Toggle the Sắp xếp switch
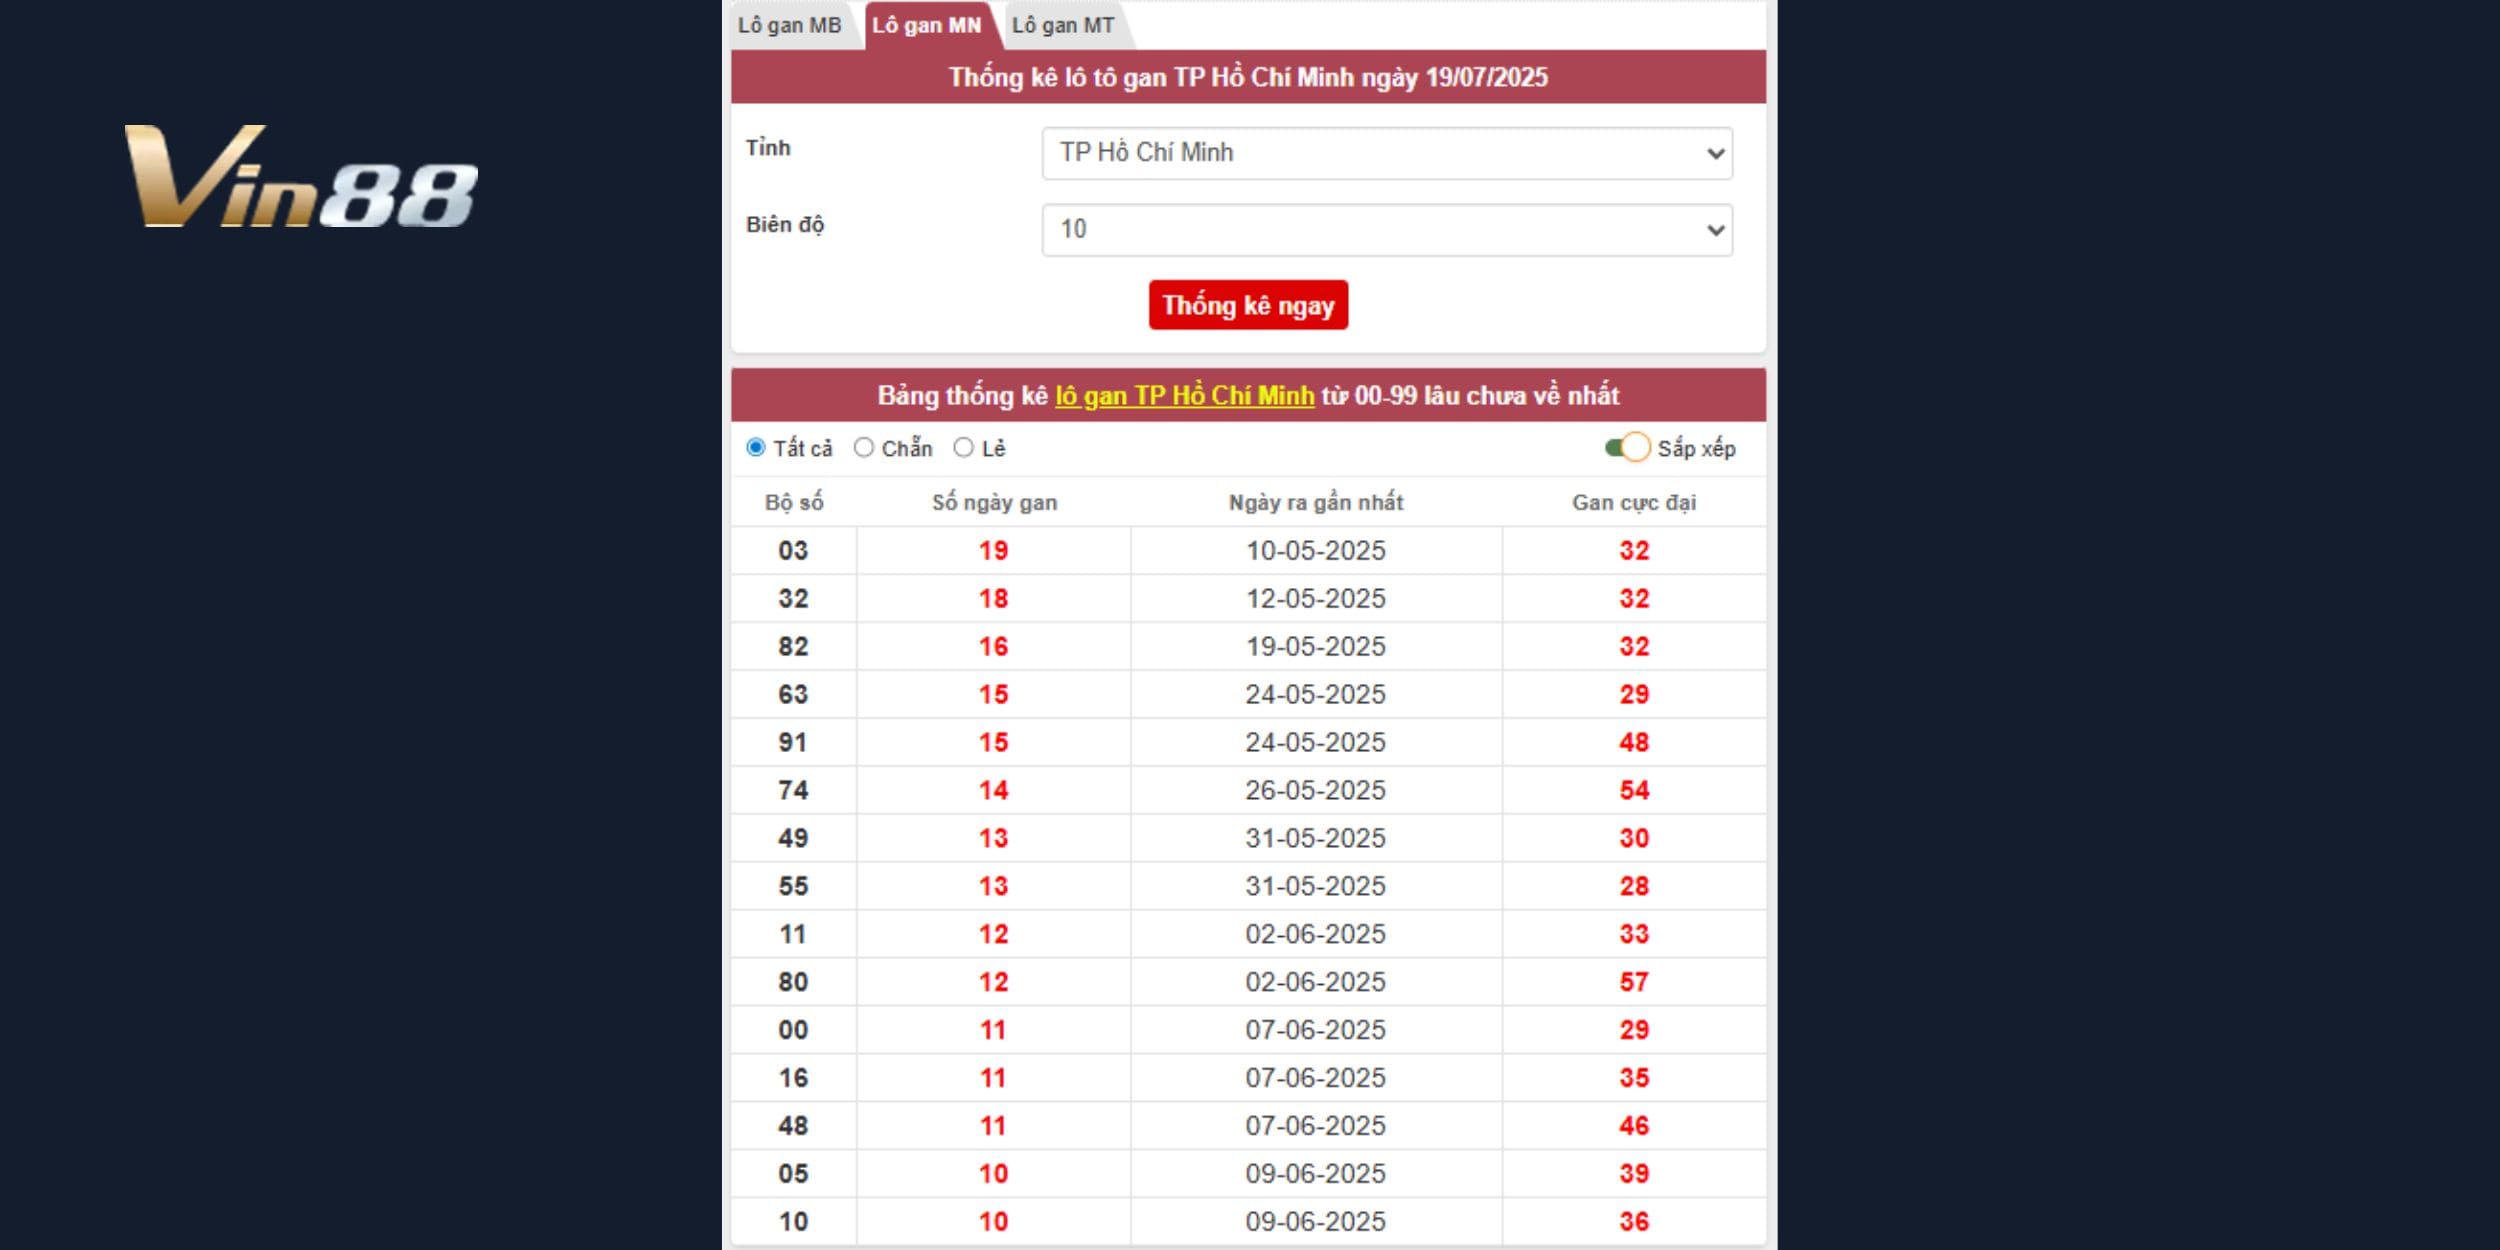 pos(1627,448)
